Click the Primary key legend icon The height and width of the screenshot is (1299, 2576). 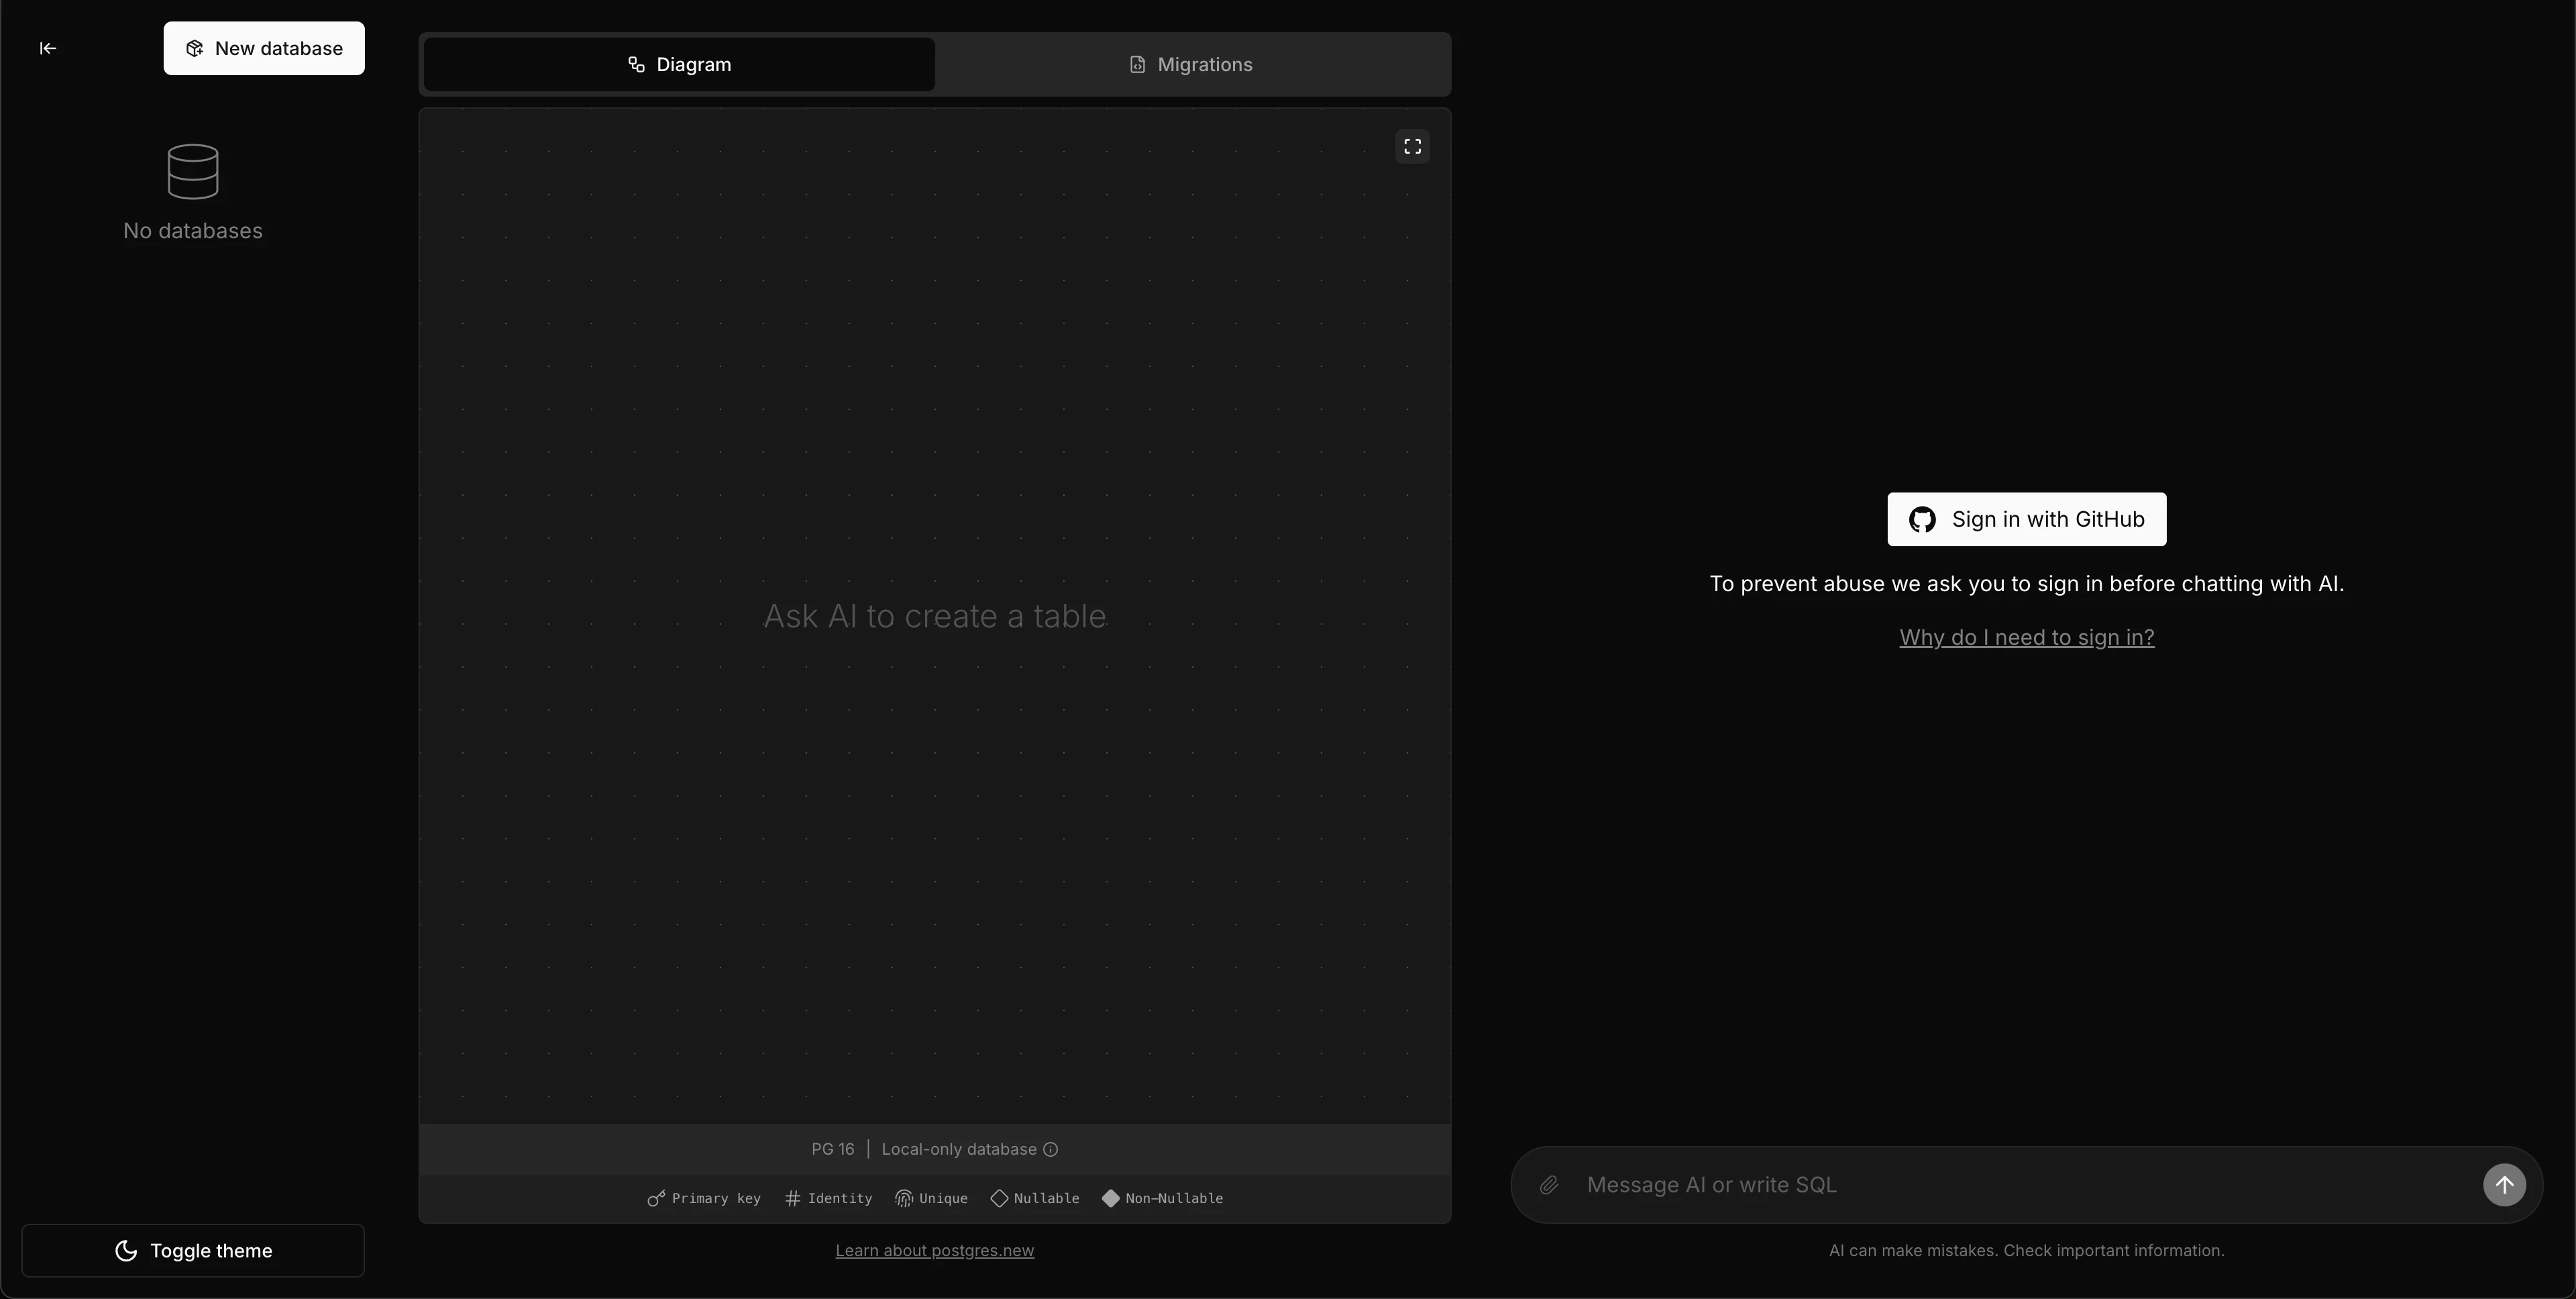656,1199
